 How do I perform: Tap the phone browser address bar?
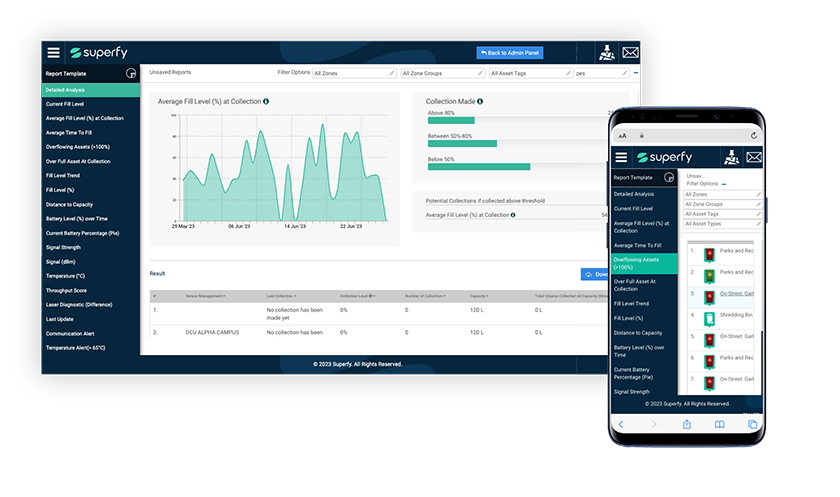tap(687, 135)
